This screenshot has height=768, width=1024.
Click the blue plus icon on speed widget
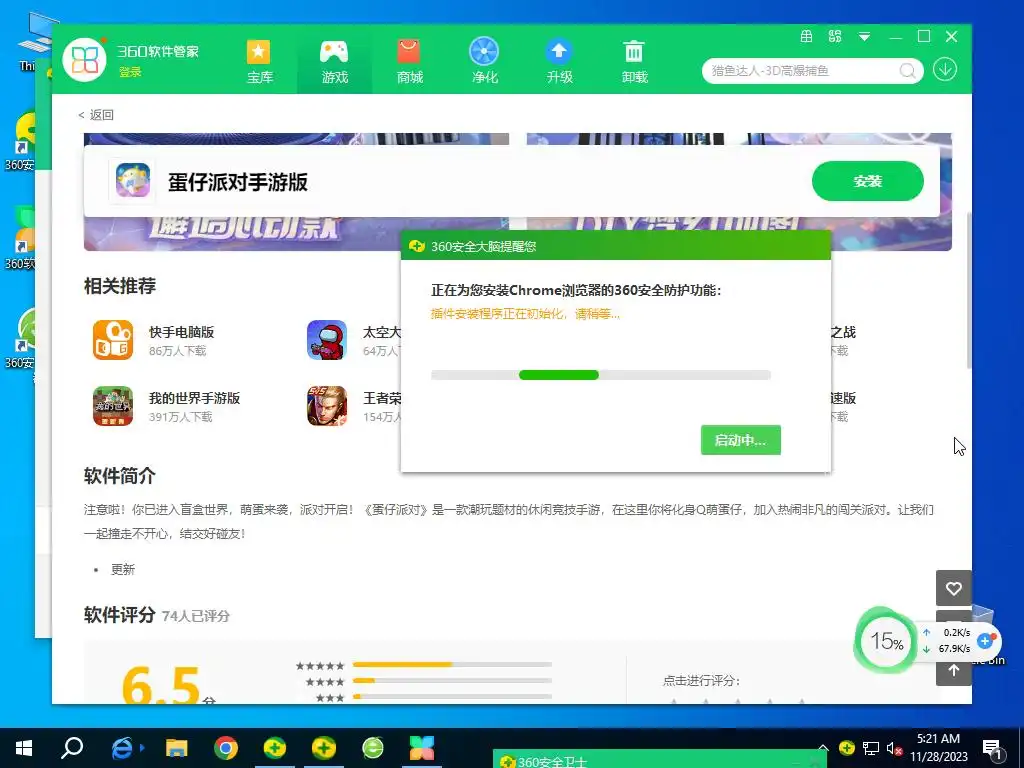[x=985, y=641]
